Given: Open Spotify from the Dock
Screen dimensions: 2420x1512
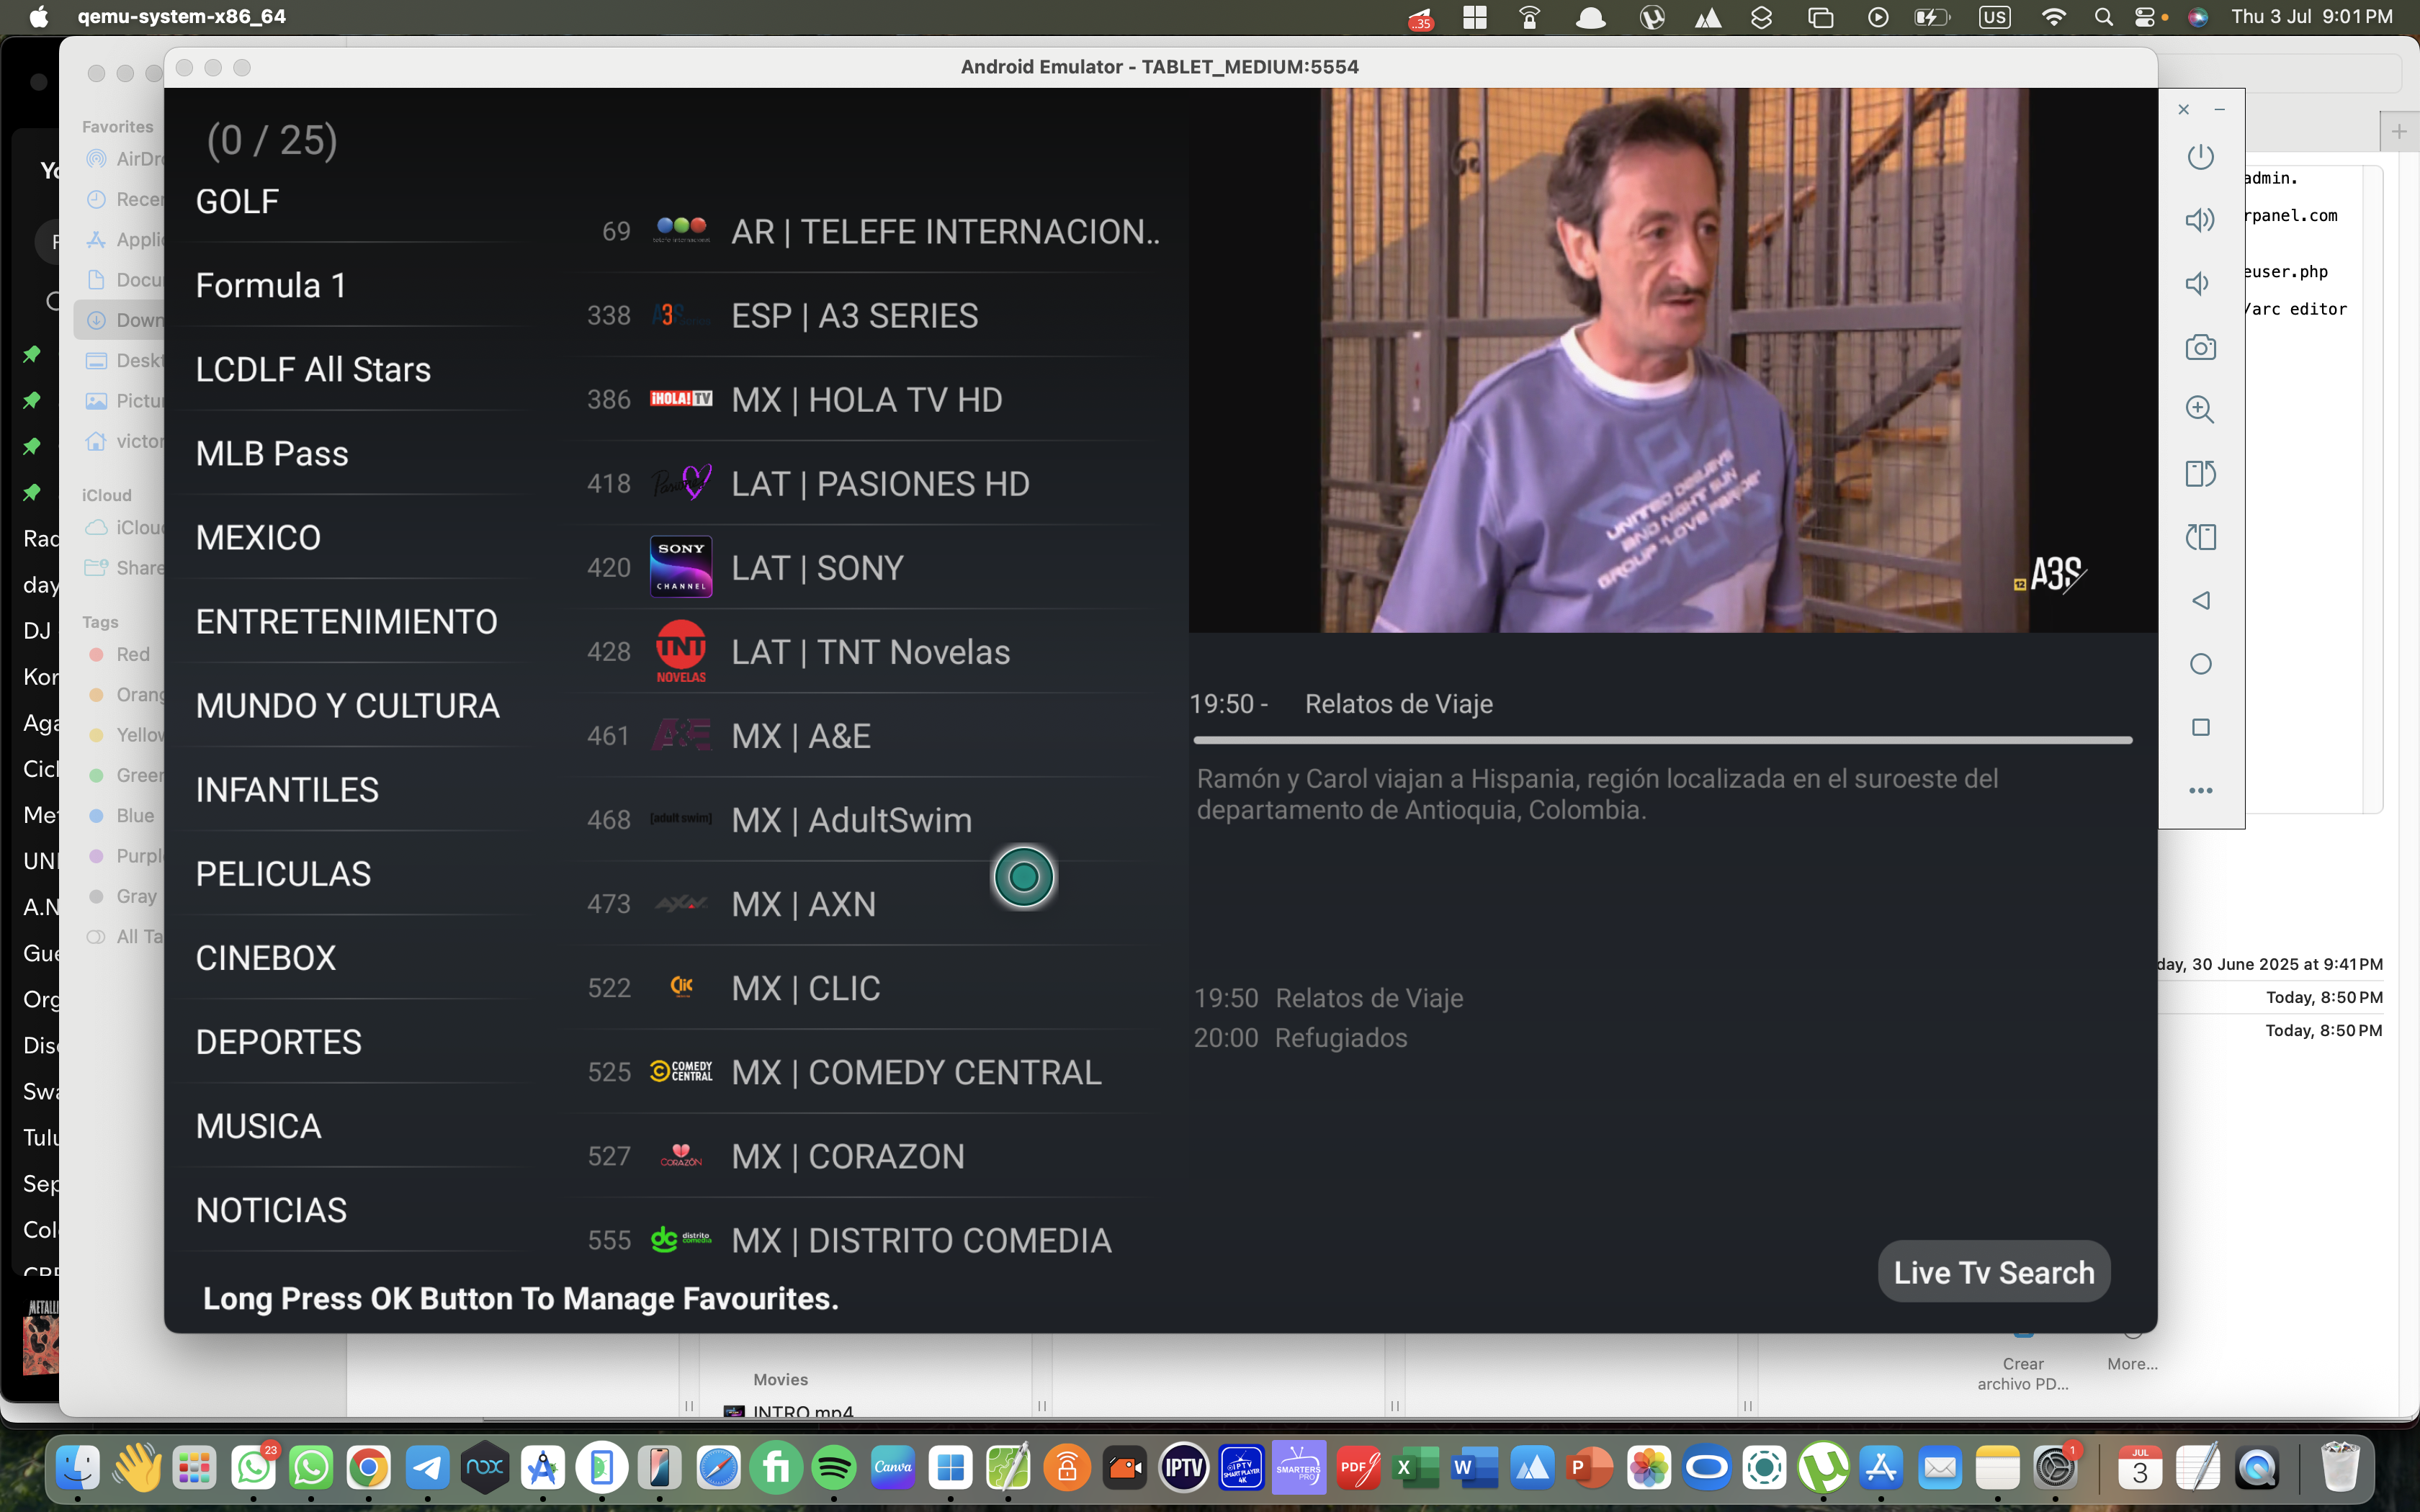Looking at the screenshot, I should tap(835, 1468).
